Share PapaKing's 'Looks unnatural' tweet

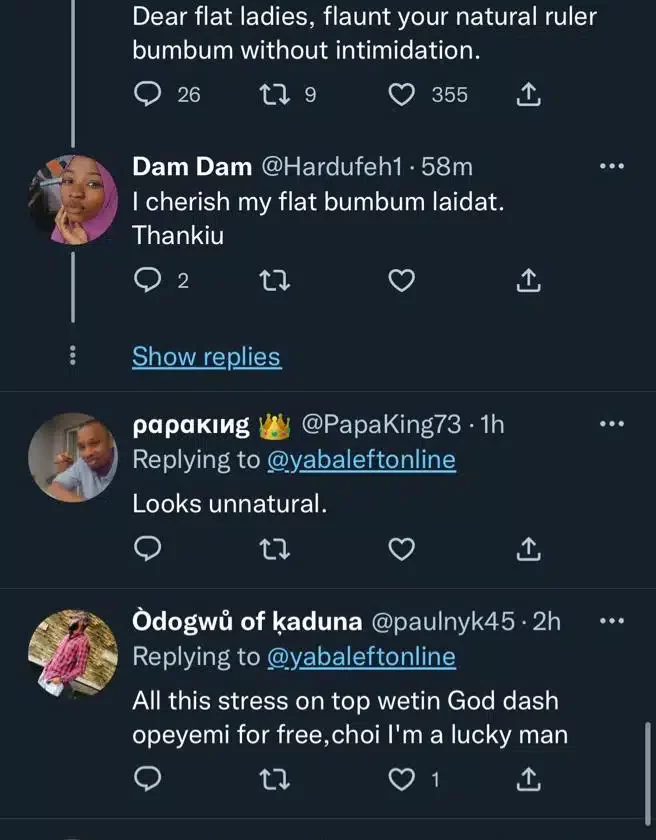tap(528, 549)
